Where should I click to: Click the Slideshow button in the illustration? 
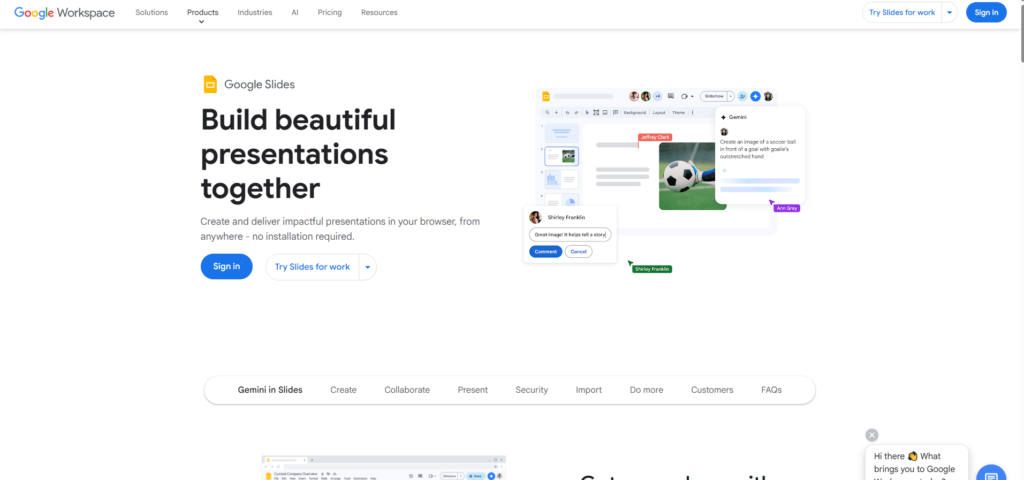714,96
